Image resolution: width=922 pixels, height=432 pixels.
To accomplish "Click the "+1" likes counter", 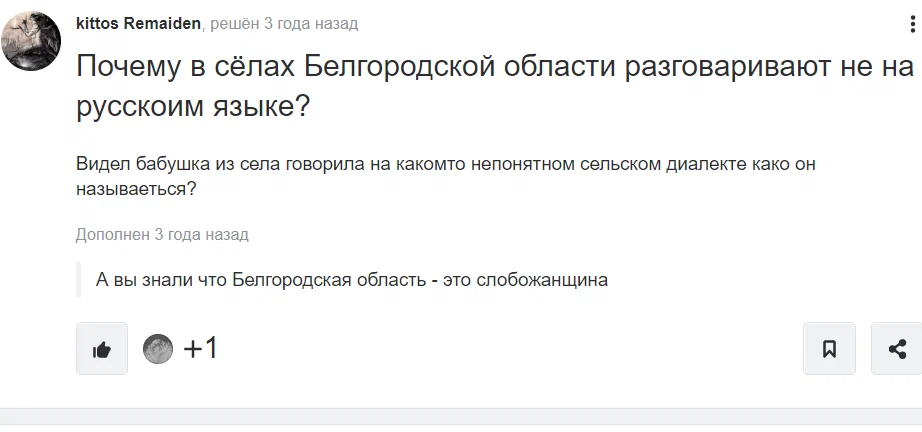I will coord(200,348).
